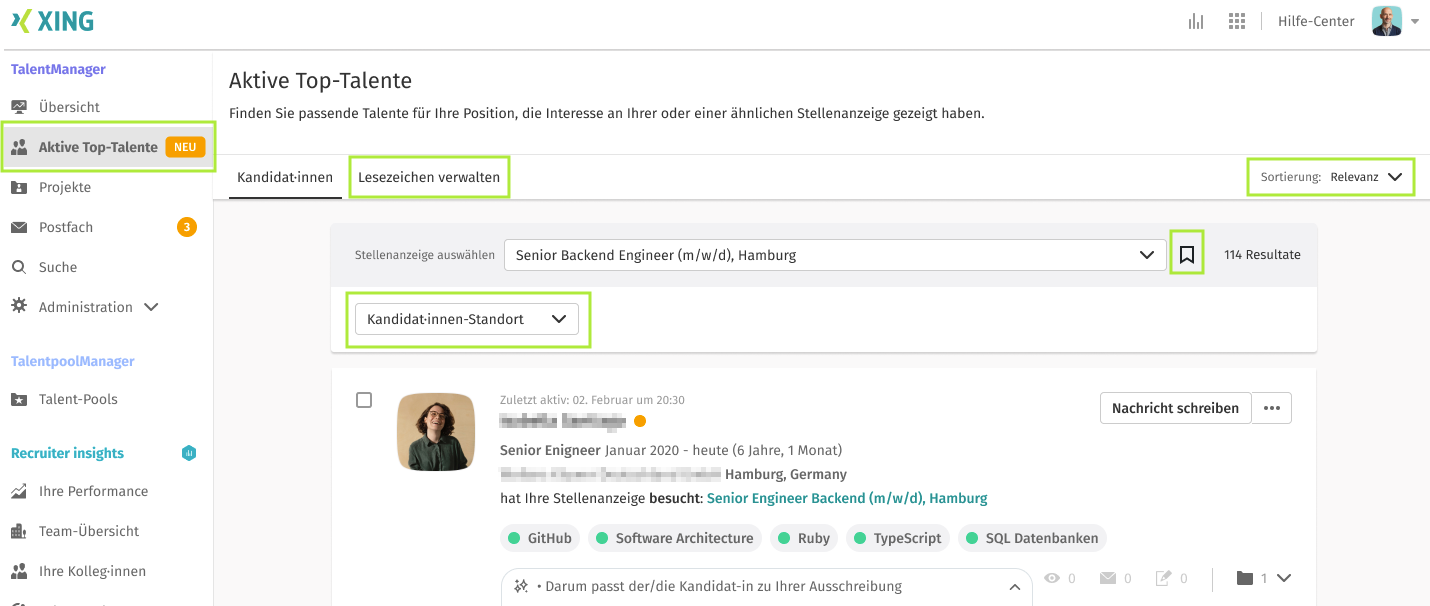
Task: Click the XING logo
Action: 53,21
